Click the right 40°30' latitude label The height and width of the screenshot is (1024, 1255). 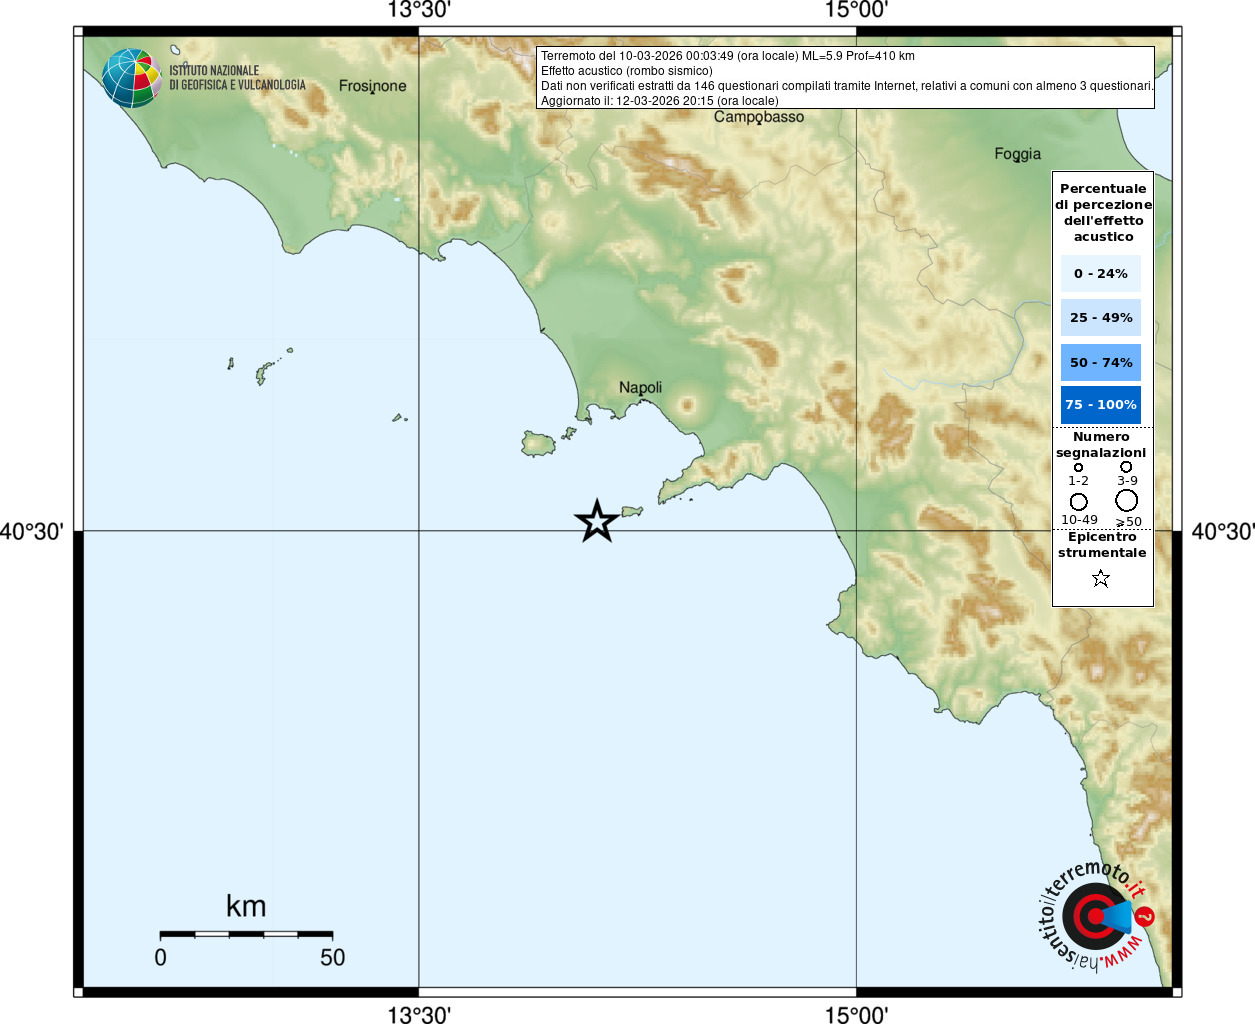tap(1223, 531)
